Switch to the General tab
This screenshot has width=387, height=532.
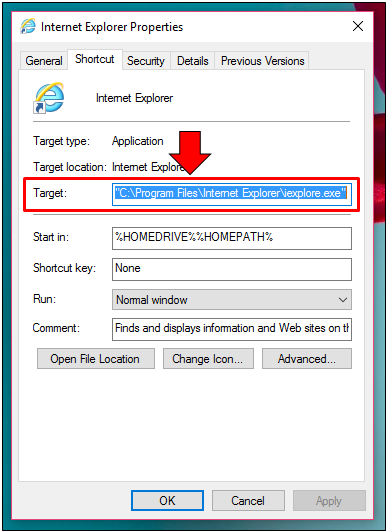coord(44,61)
